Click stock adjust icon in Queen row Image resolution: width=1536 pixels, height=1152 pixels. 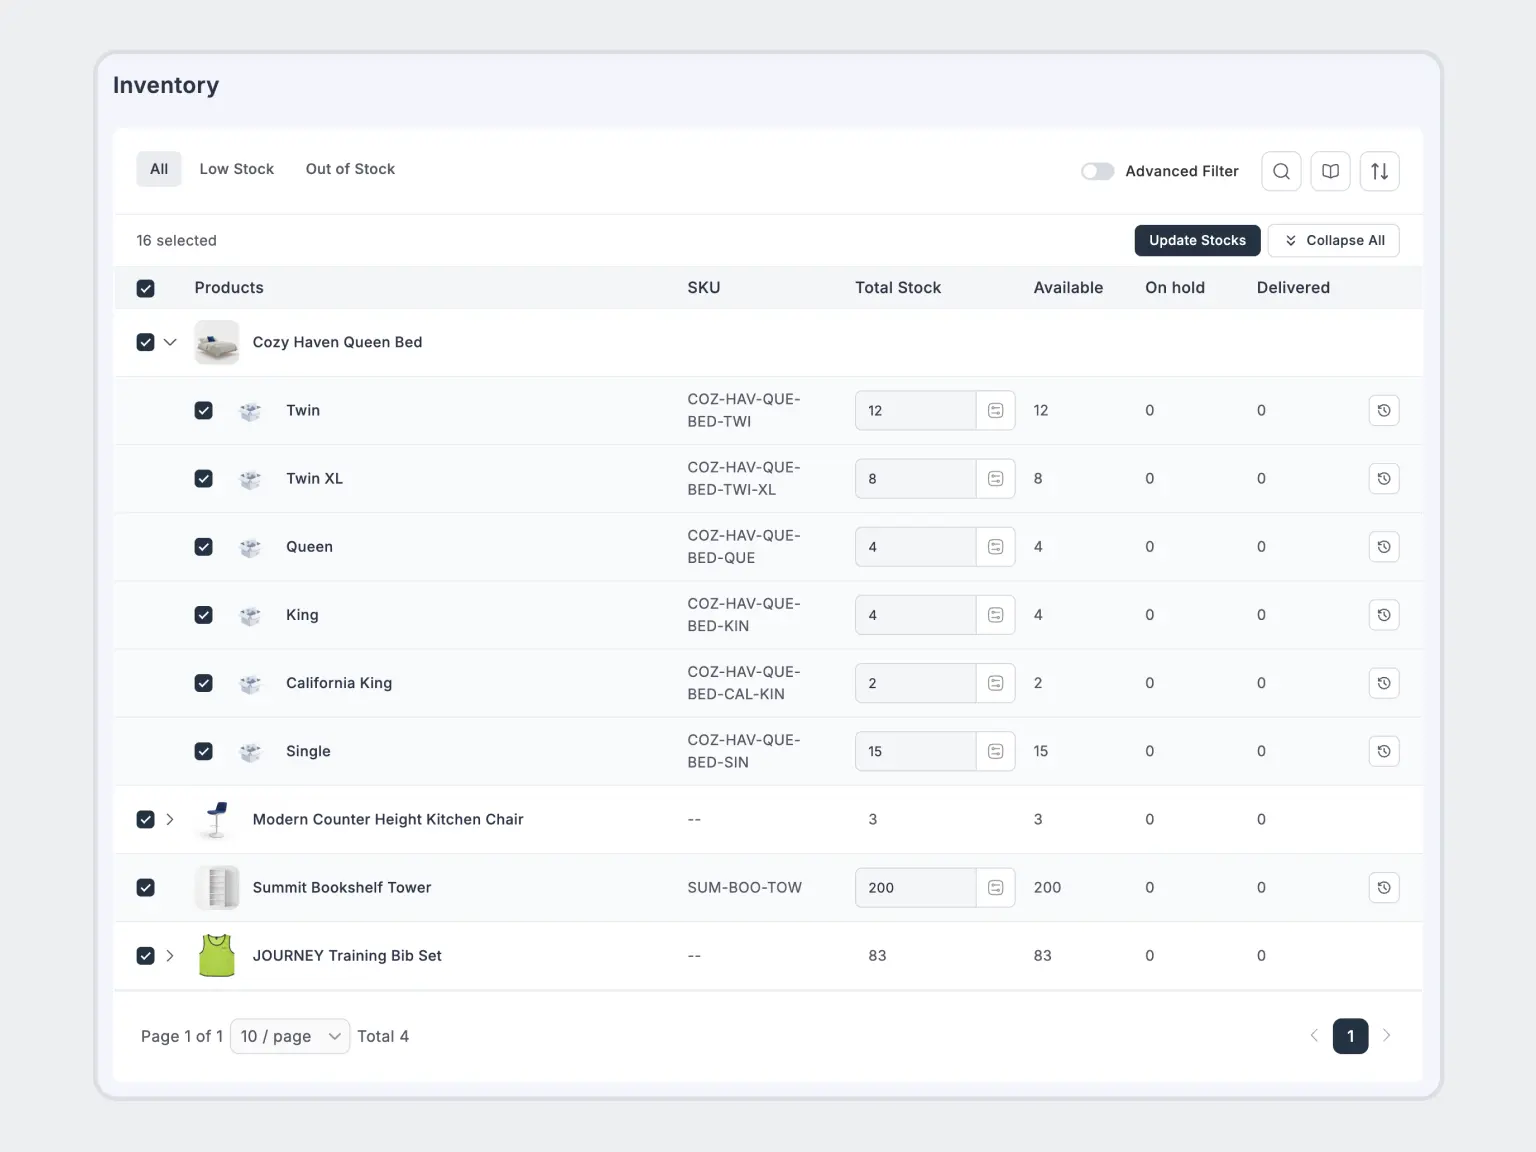(x=996, y=547)
